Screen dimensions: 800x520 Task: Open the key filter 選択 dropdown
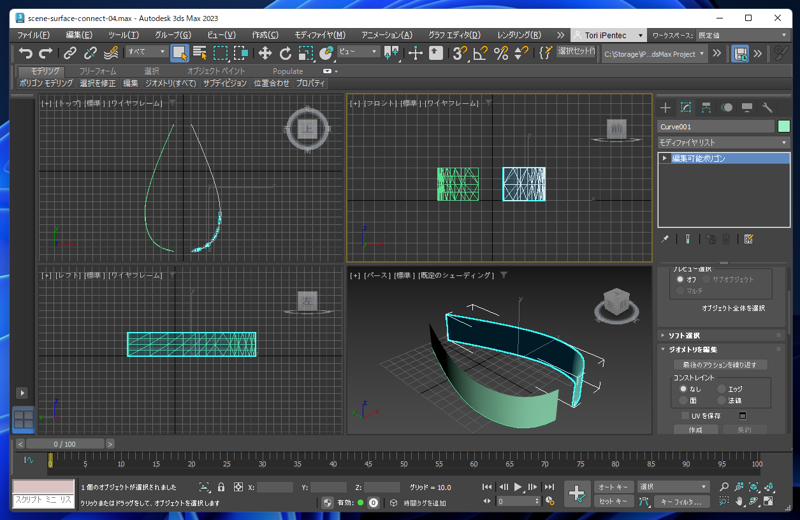coord(673,487)
